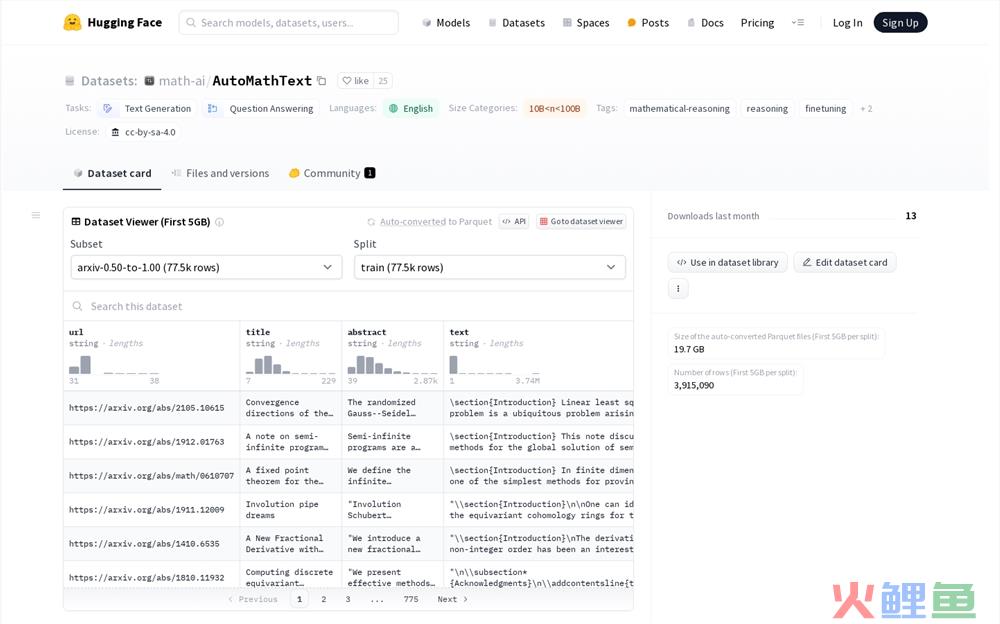Image resolution: width=1000 pixels, height=624 pixels.
Task: Click the Sign Up button
Action: [x=900, y=22]
